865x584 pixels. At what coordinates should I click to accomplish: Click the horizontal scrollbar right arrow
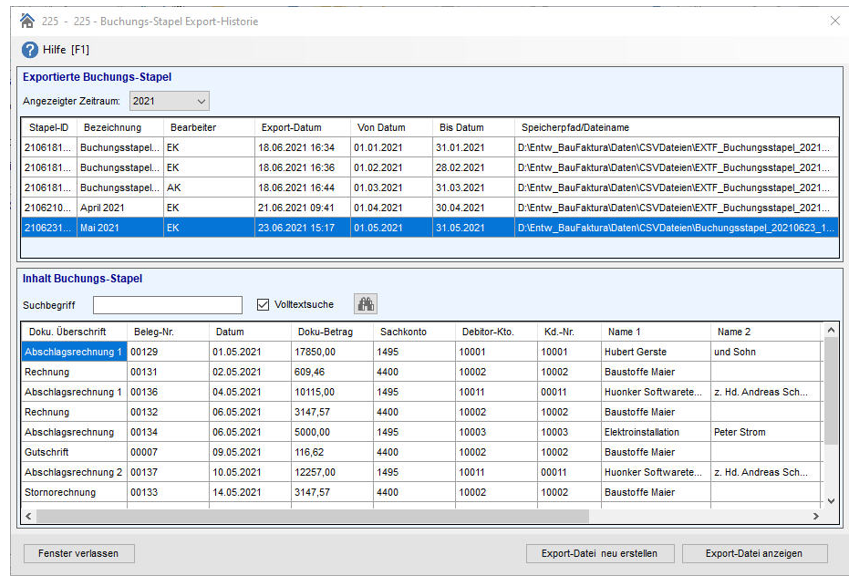click(816, 516)
